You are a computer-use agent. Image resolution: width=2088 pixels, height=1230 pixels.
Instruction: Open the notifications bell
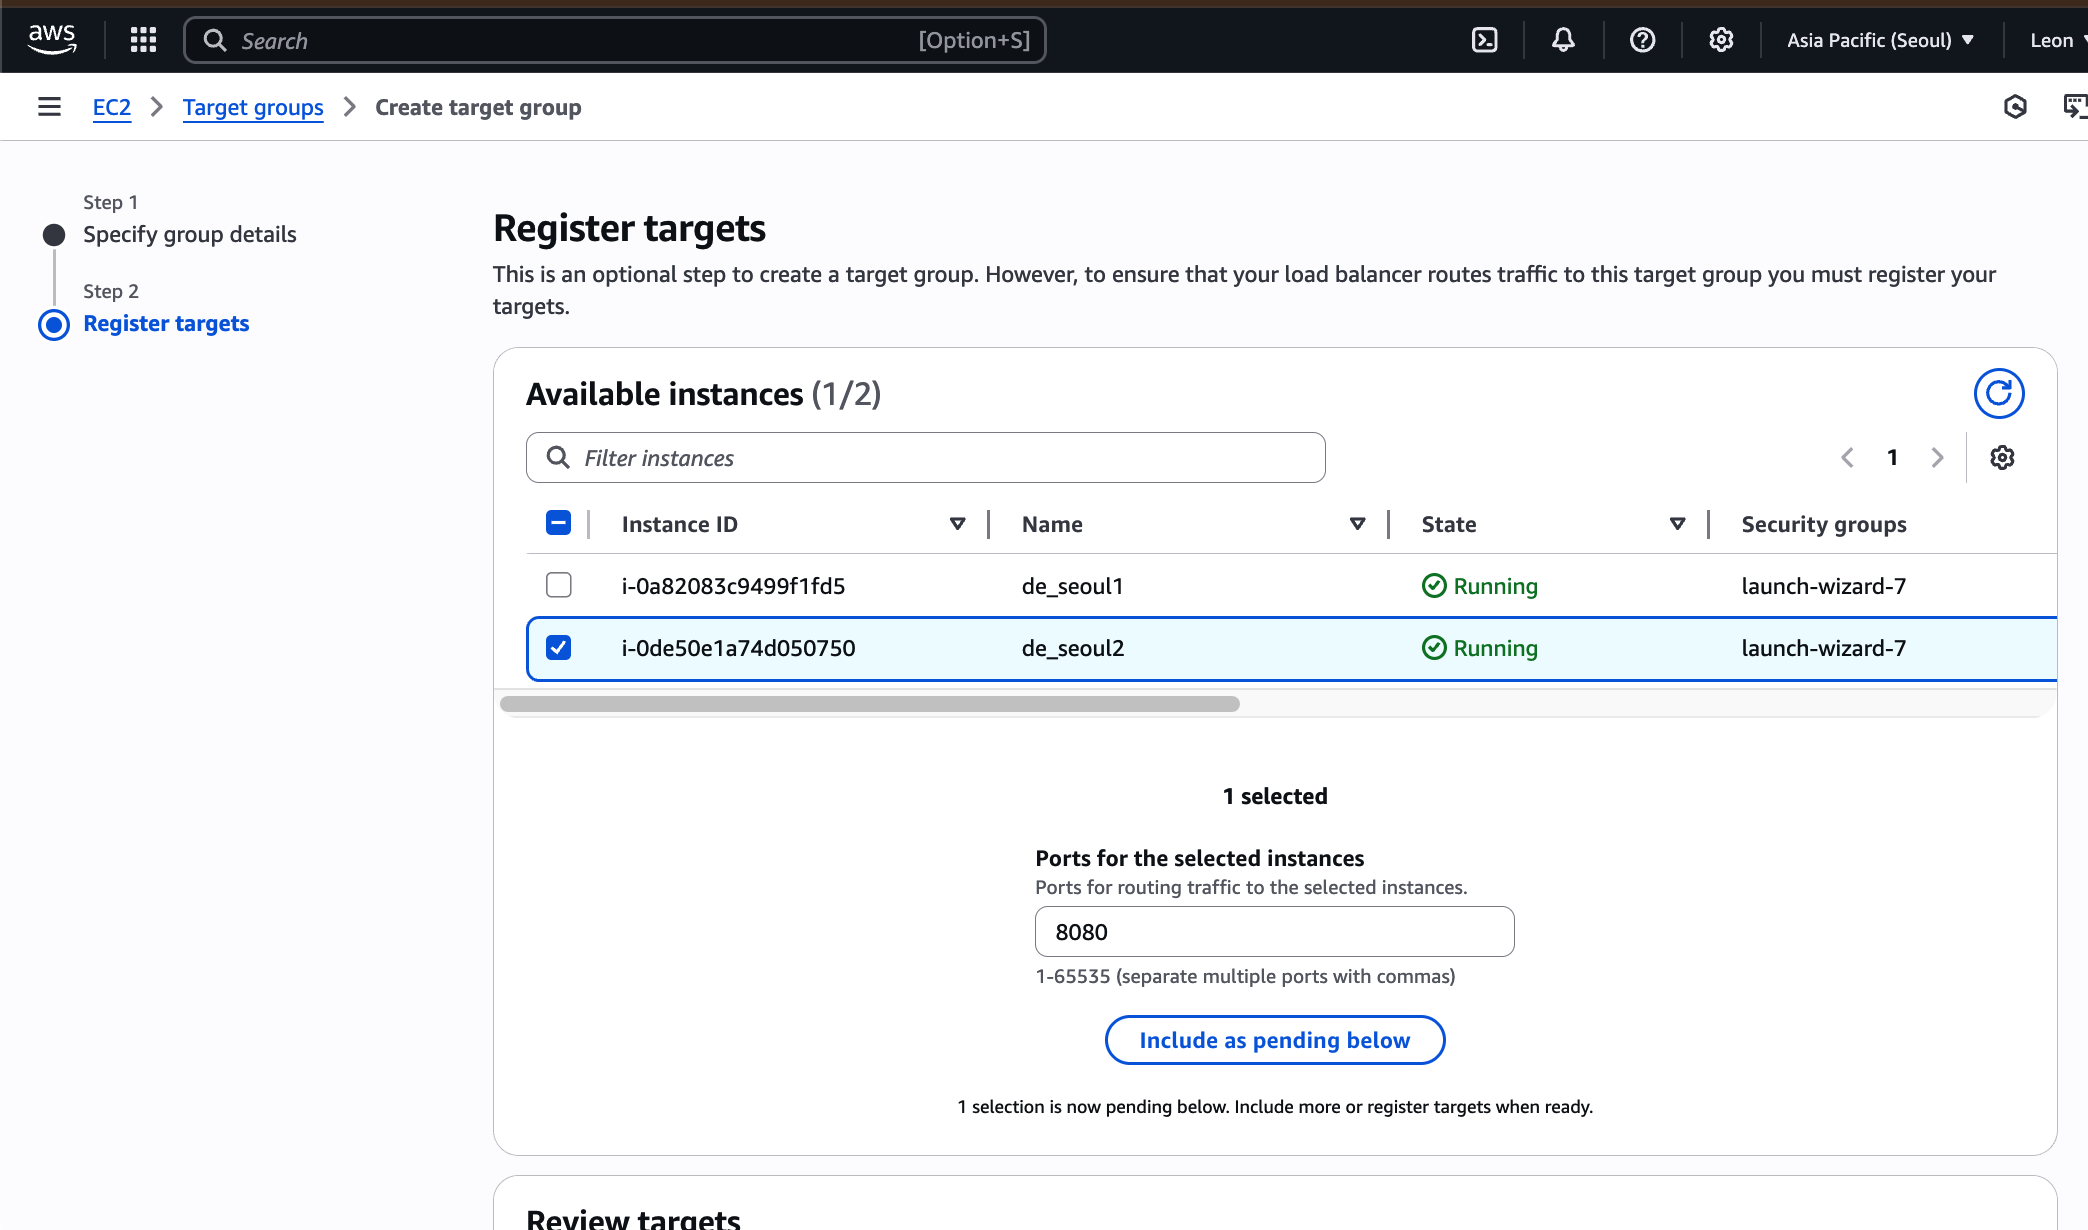coord(1563,40)
